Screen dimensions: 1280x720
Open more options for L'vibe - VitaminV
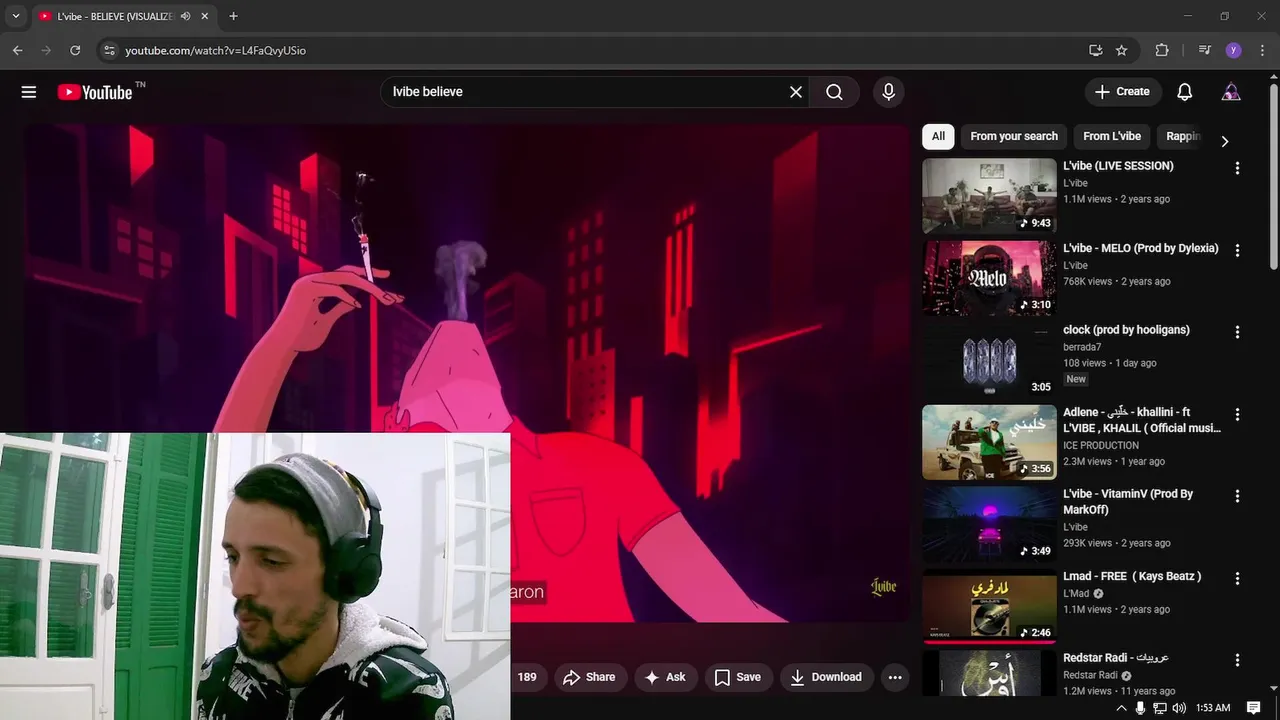(x=1237, y=496)
